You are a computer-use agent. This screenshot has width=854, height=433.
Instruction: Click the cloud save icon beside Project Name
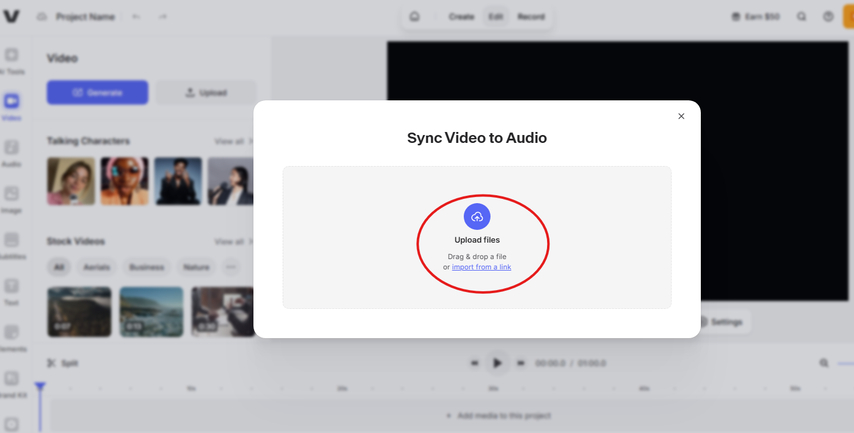click(42, 16)
